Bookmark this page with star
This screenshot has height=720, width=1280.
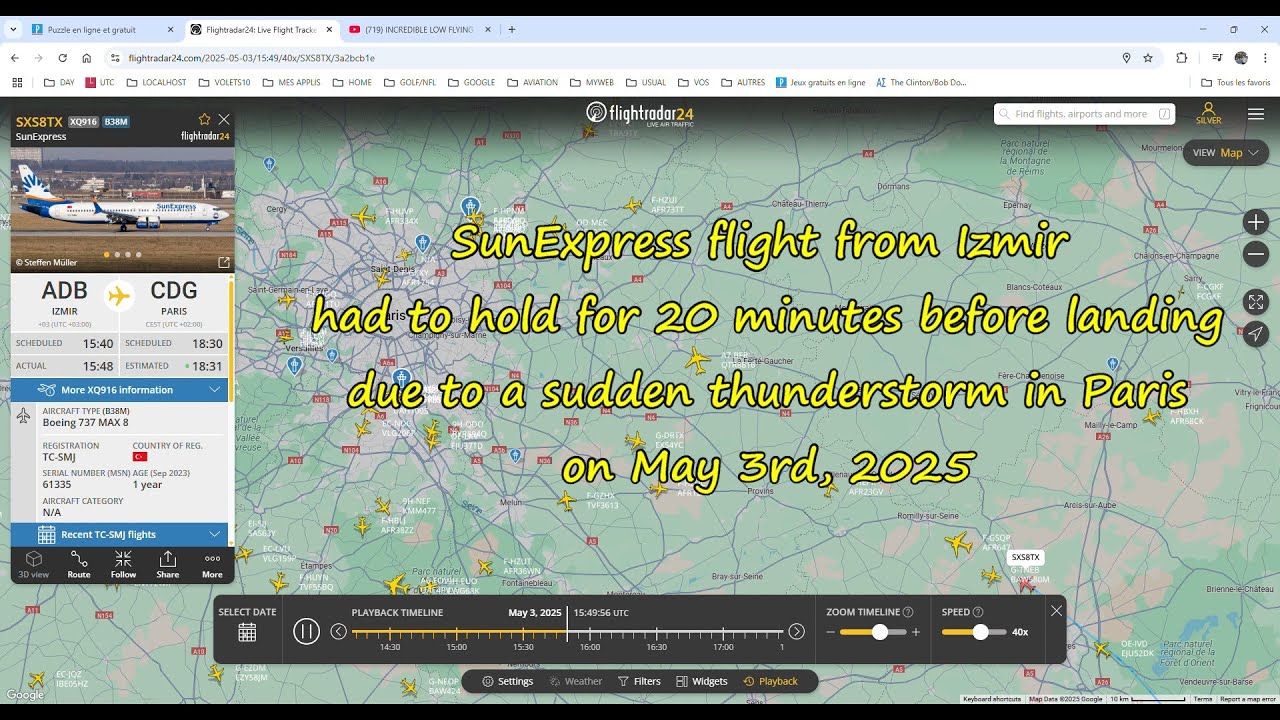1148,58
